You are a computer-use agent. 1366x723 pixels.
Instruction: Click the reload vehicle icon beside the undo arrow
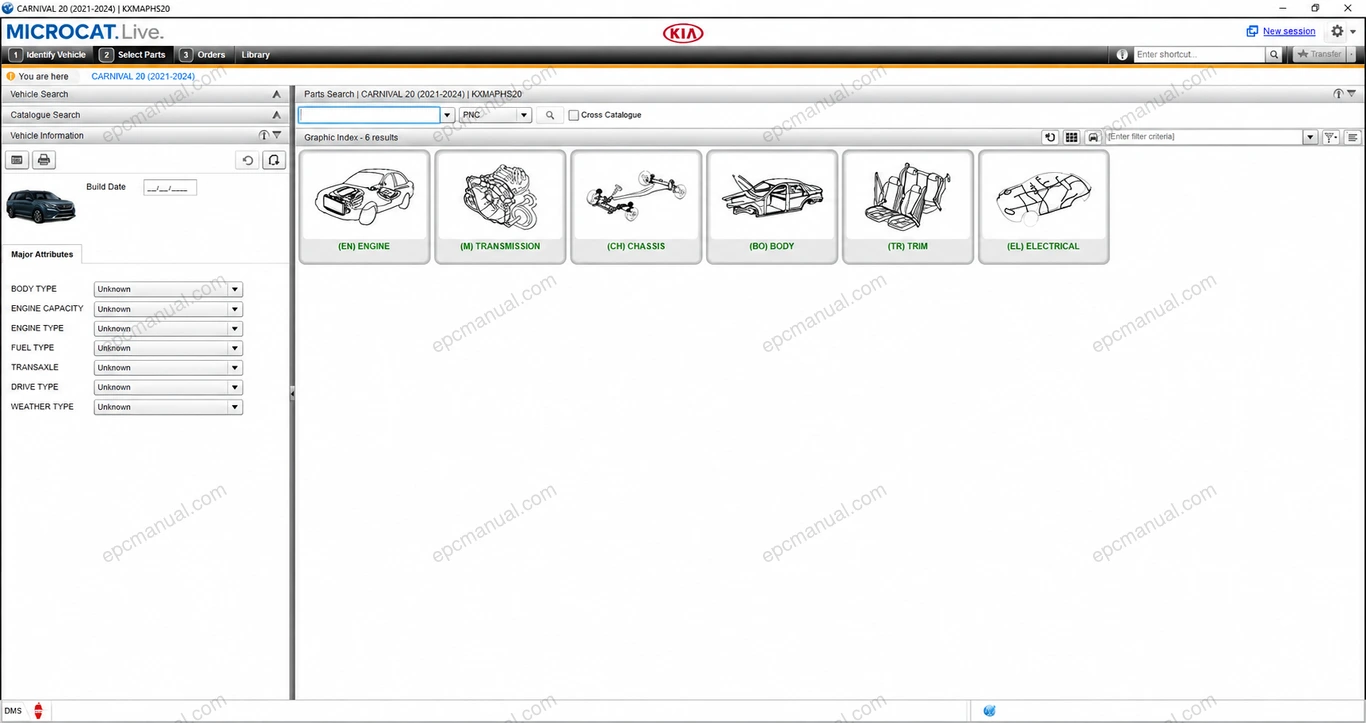click(274, 160)
